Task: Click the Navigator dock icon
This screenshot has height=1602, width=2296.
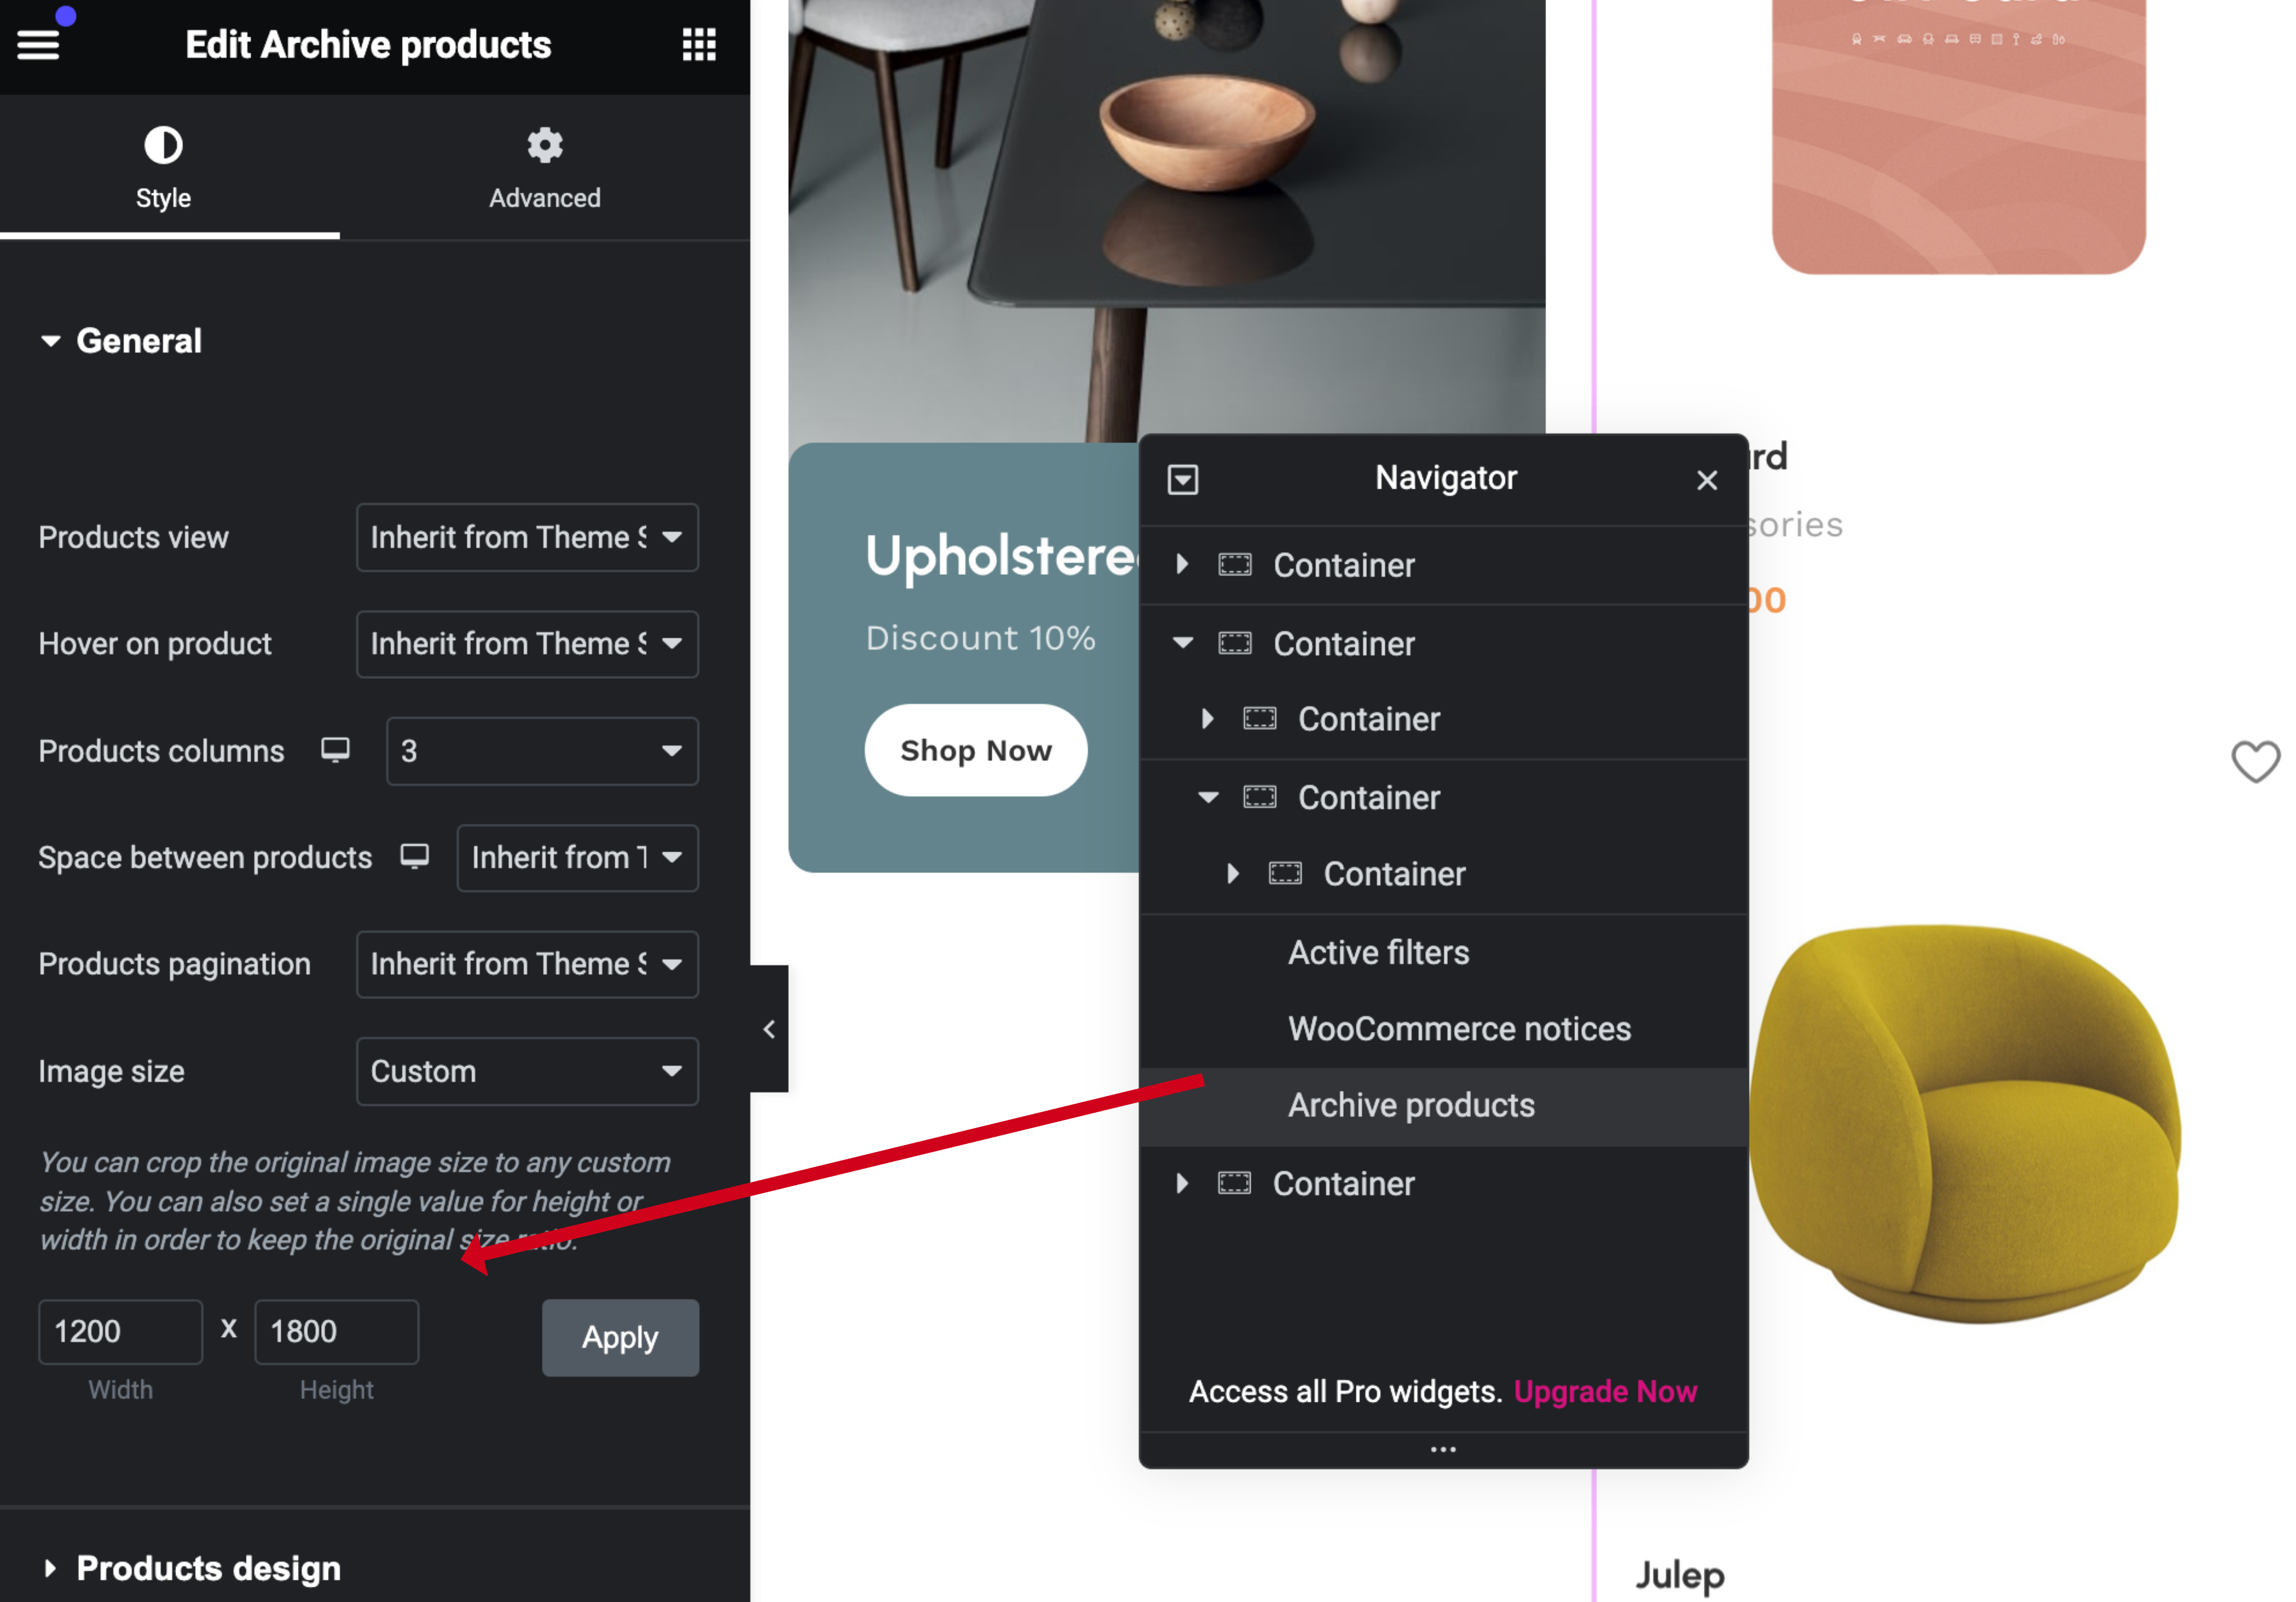Action: click(1183, 479)
